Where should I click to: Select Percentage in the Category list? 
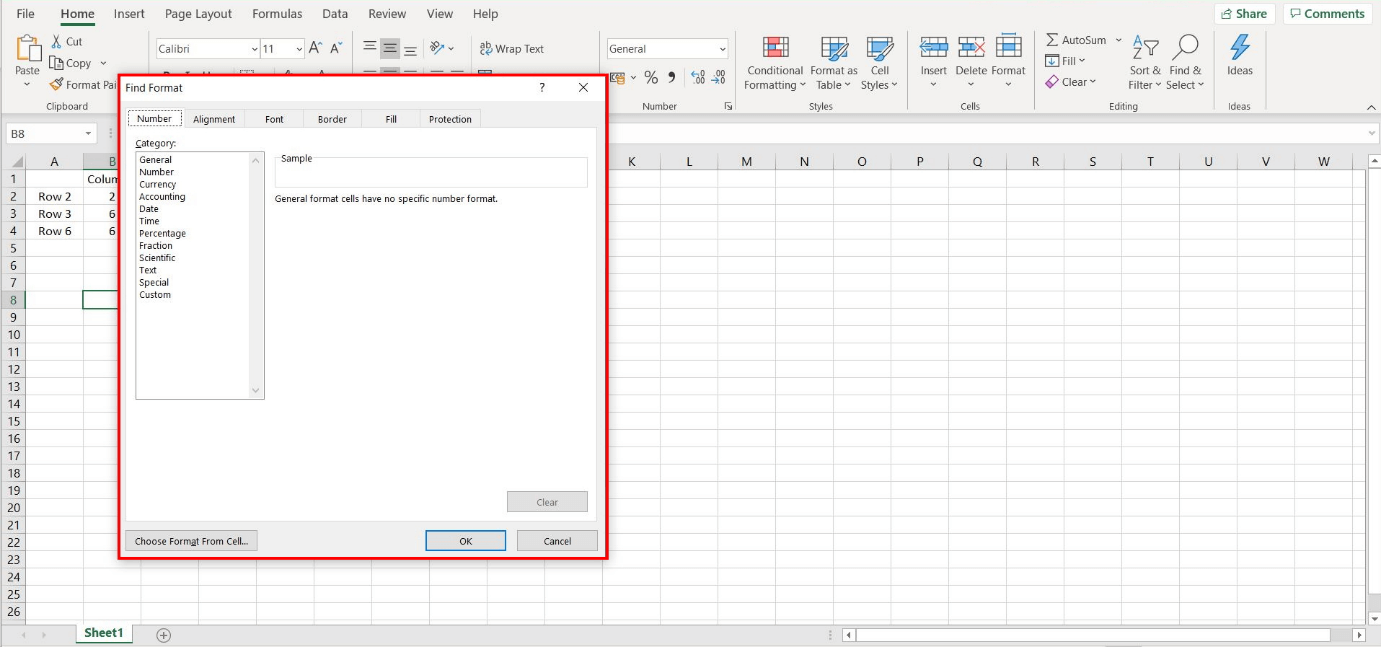pyautogui.click(x=162, y=233)
